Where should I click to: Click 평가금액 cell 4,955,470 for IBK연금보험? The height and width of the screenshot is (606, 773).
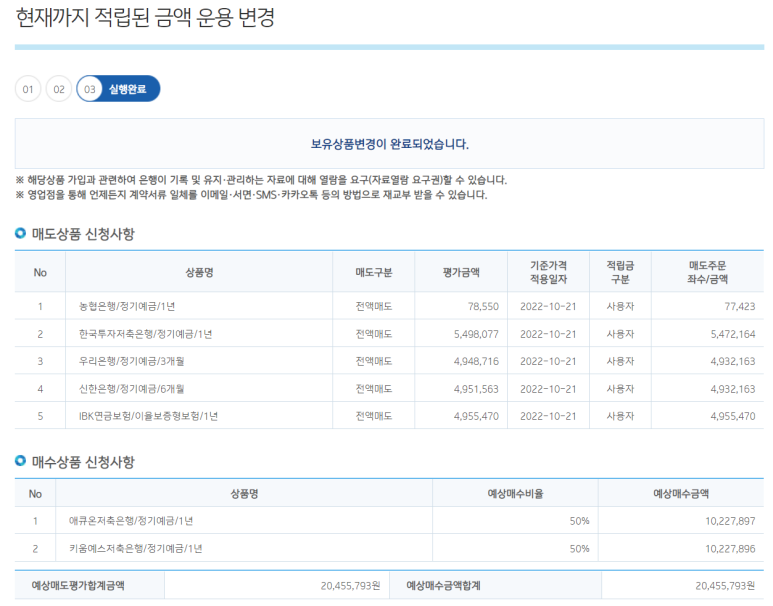pos(476,416)
